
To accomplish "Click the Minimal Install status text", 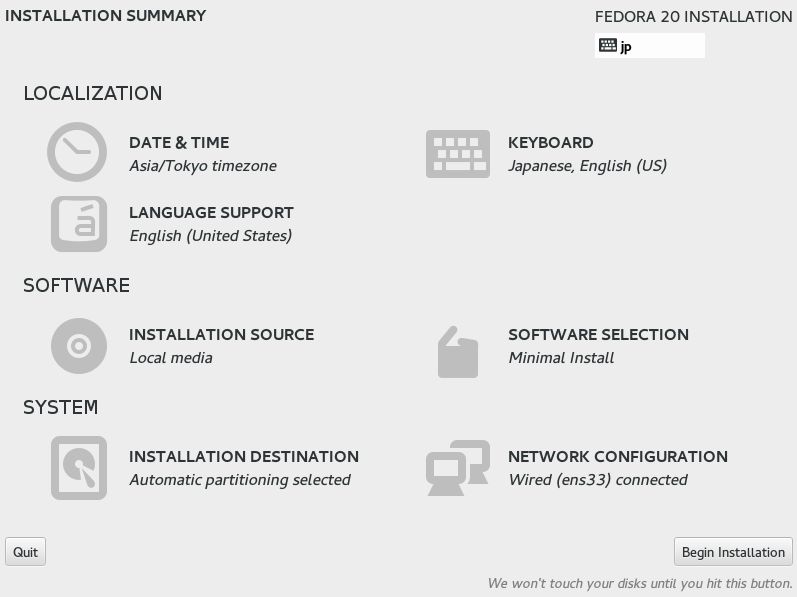I will [x=561, y=358].
